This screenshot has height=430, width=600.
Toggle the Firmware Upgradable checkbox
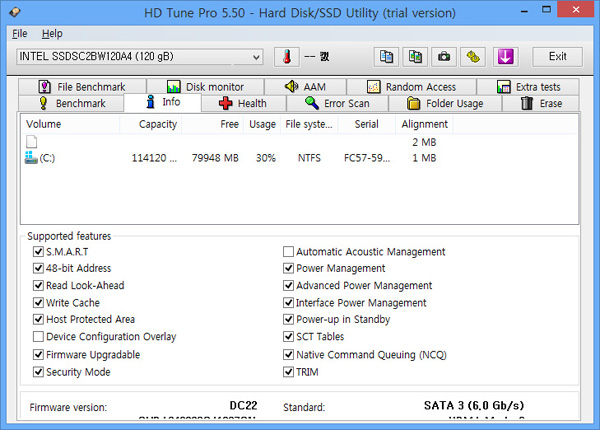point(38,355)
